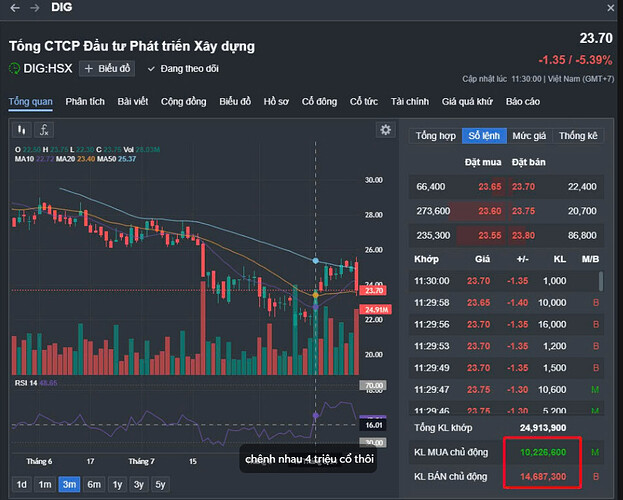Click the 16.01 RSI value label
Image resolution: width=623 pixels, height=500 pixels.
[x=373, y=424]
